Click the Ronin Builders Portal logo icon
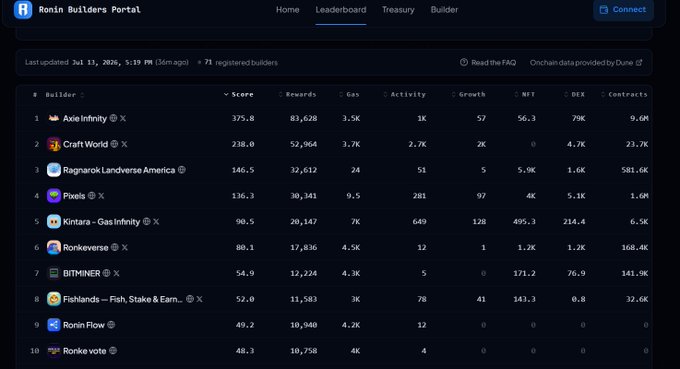Screen dimensions: 680x369 [x=23, y=9]
